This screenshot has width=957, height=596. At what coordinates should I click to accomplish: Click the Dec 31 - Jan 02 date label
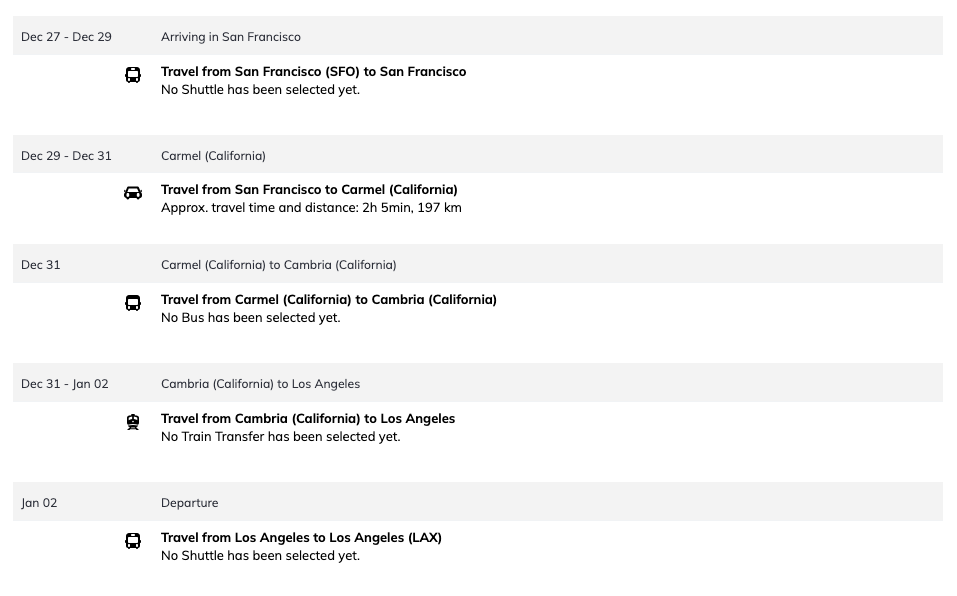click(65, 384)
